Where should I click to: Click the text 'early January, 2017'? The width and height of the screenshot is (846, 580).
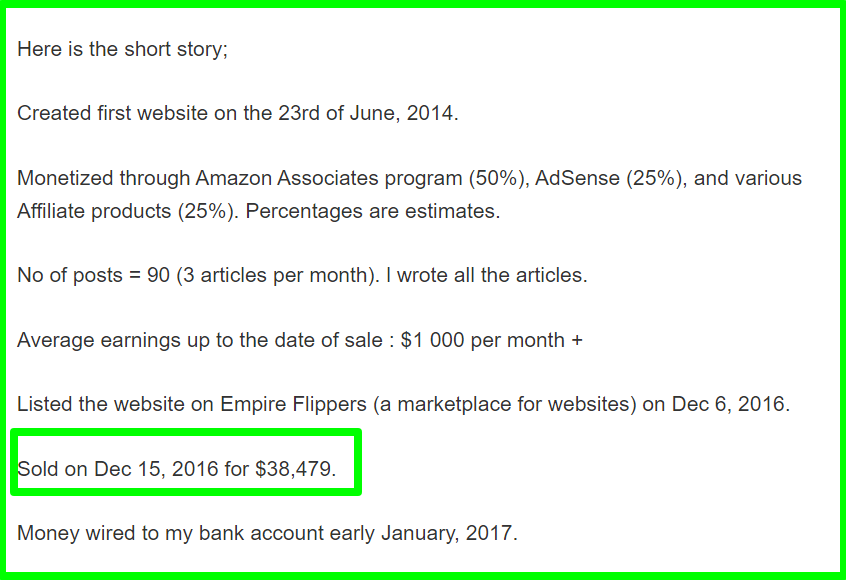421,533
